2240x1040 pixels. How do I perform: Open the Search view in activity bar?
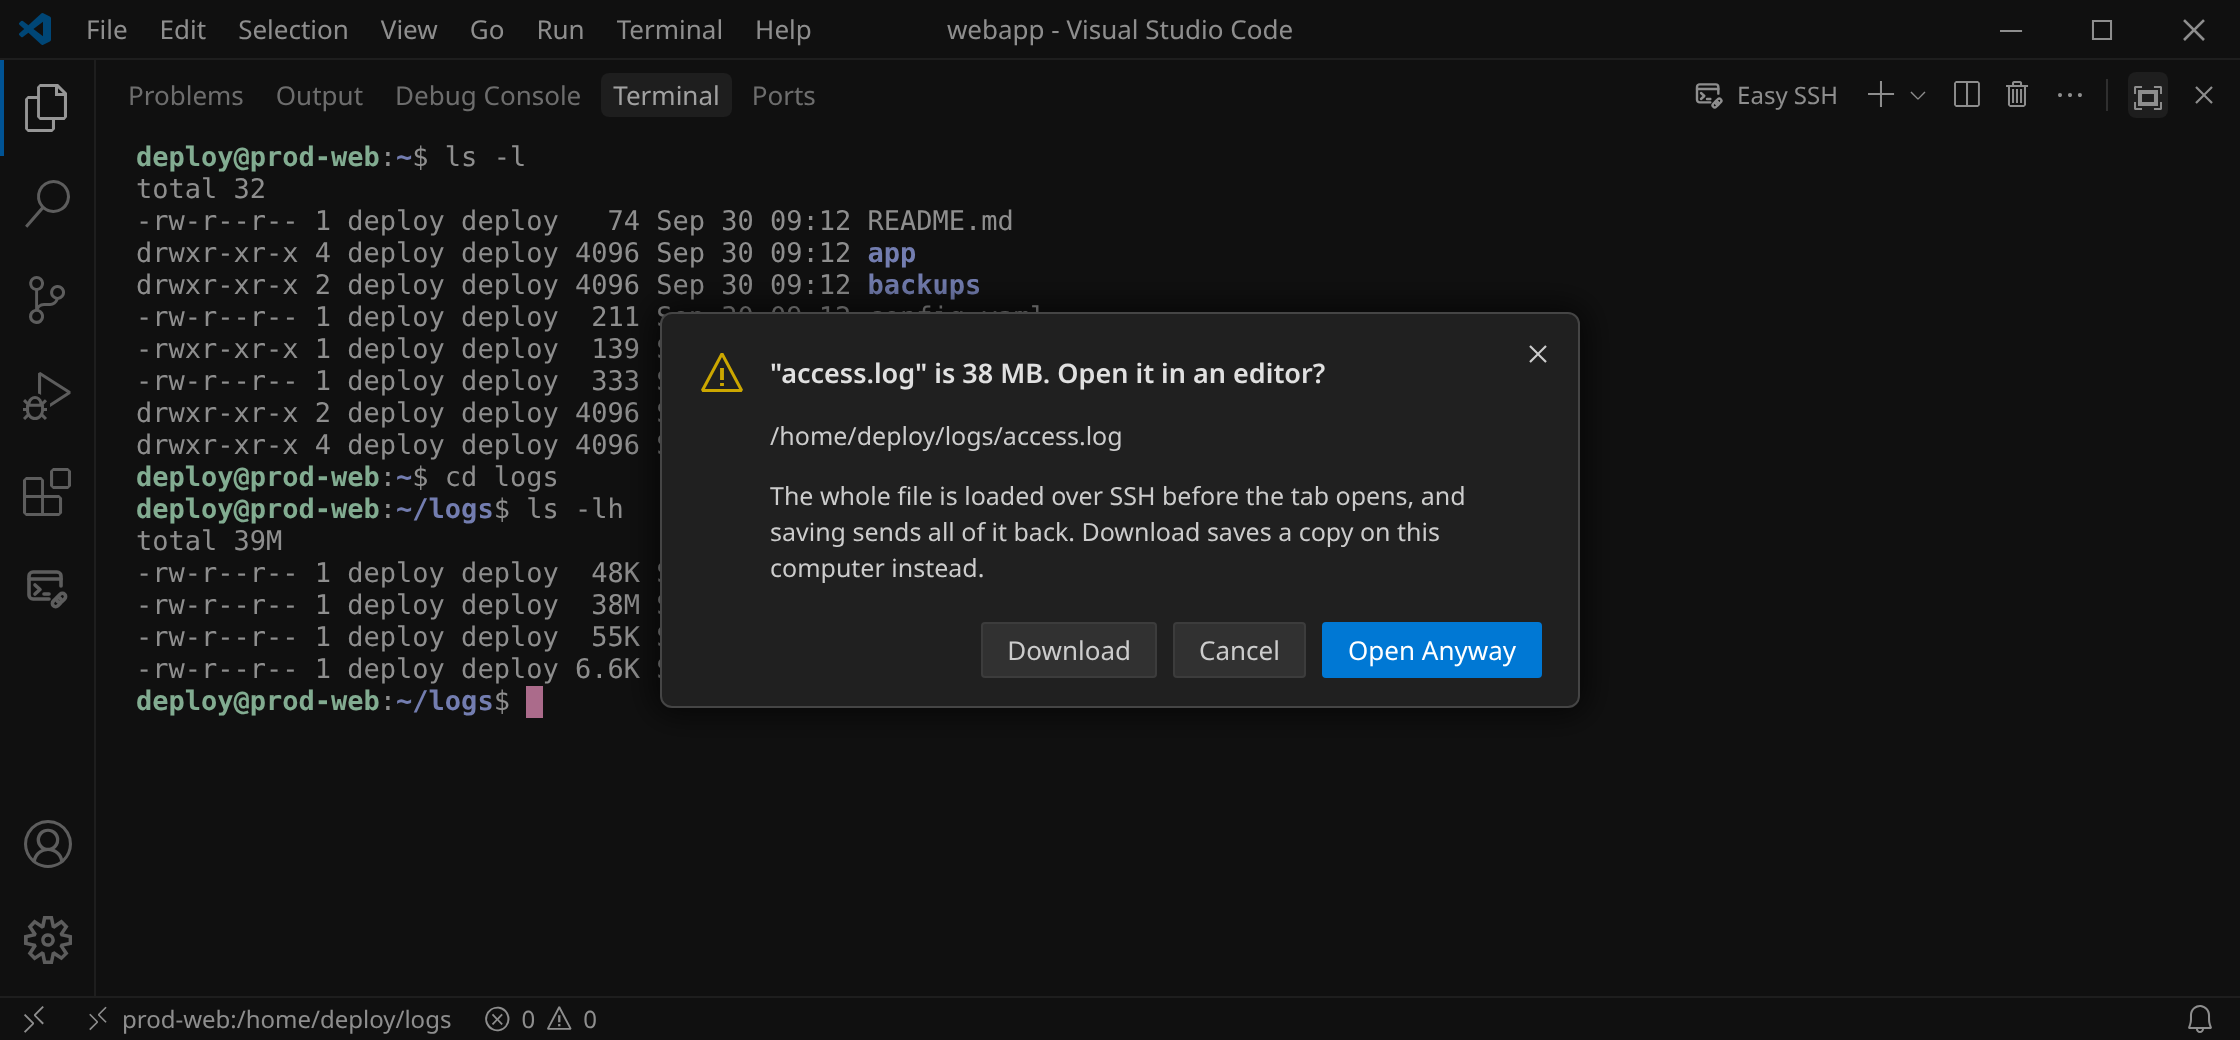(x=47, y=203)
